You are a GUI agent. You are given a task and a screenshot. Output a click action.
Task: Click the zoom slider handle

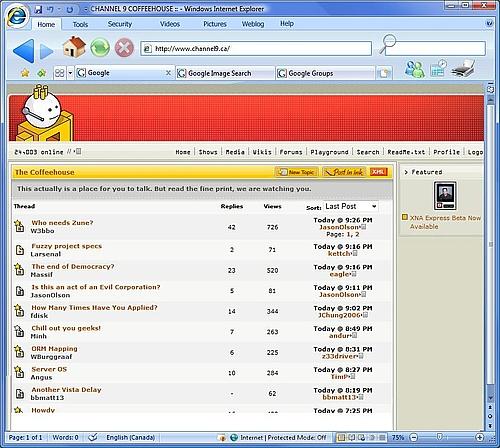(440, 437)
